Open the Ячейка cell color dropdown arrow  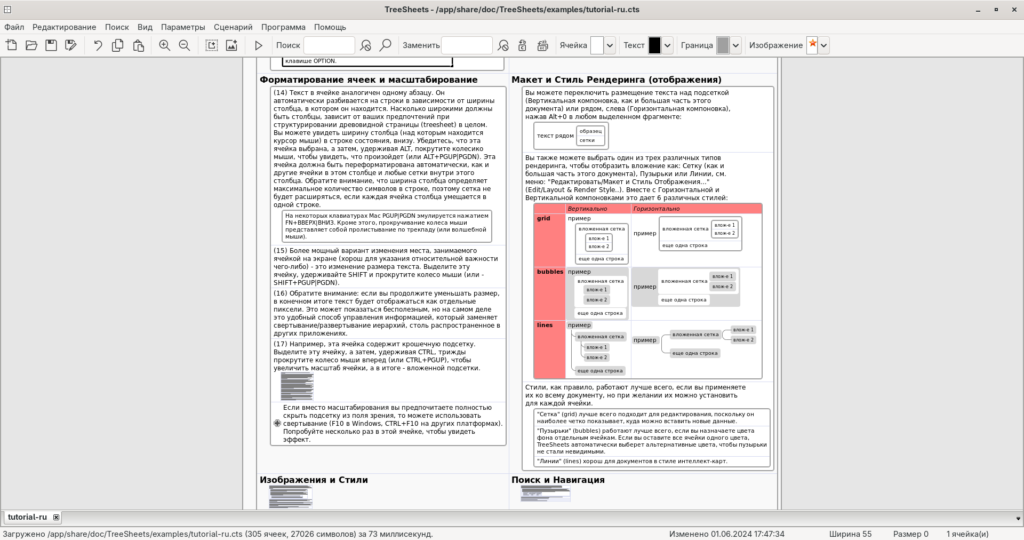(609, 45)
